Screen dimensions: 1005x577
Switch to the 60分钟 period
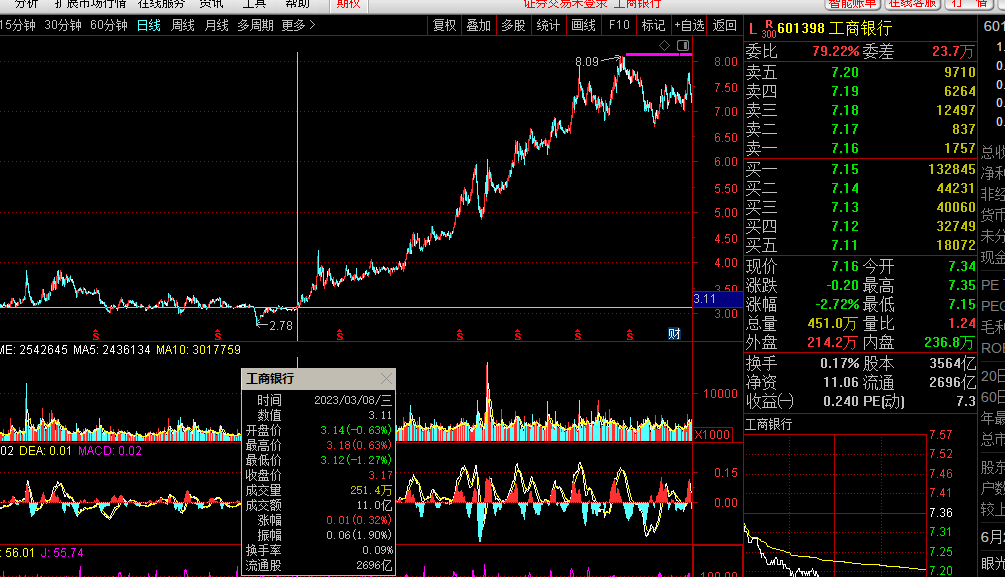pos(109,25)
